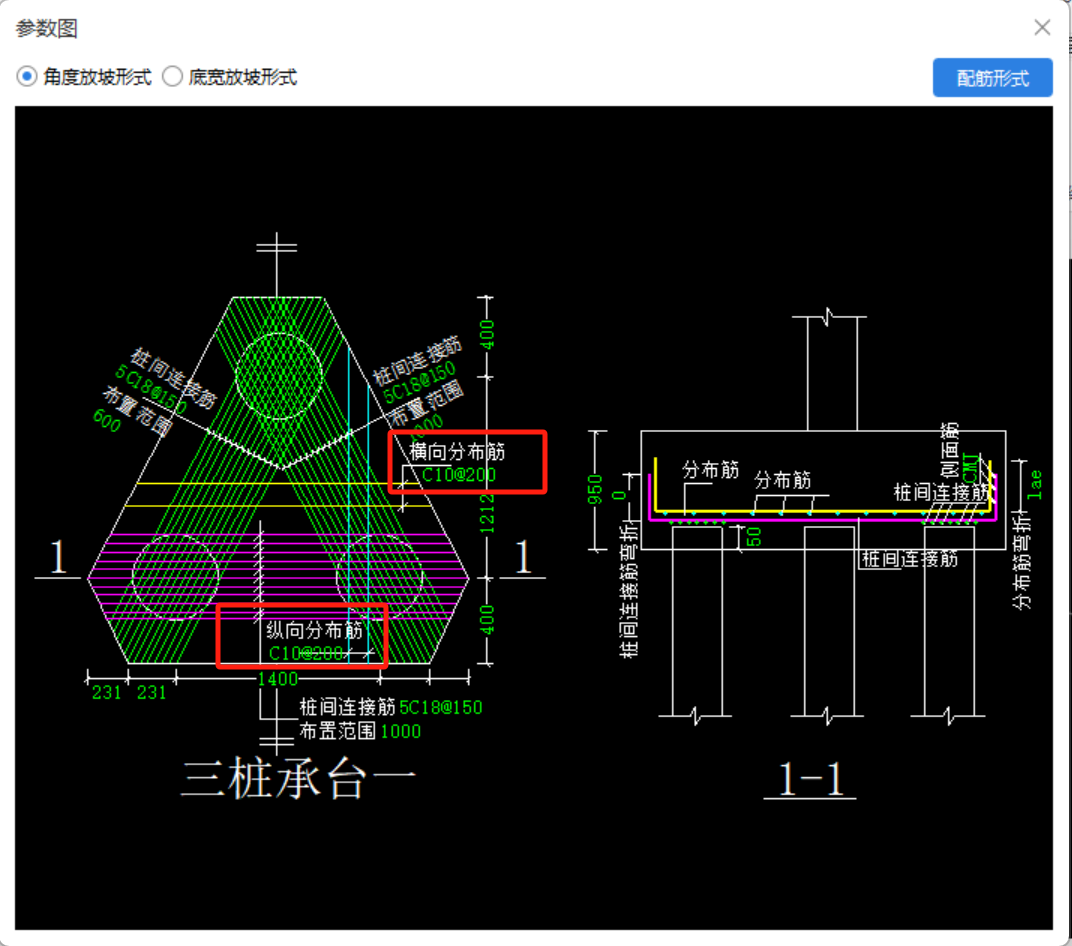Viewport: 1072px width, 946px height.
Task: Edit the lae anchorage length value
Action: [1035, 484]
